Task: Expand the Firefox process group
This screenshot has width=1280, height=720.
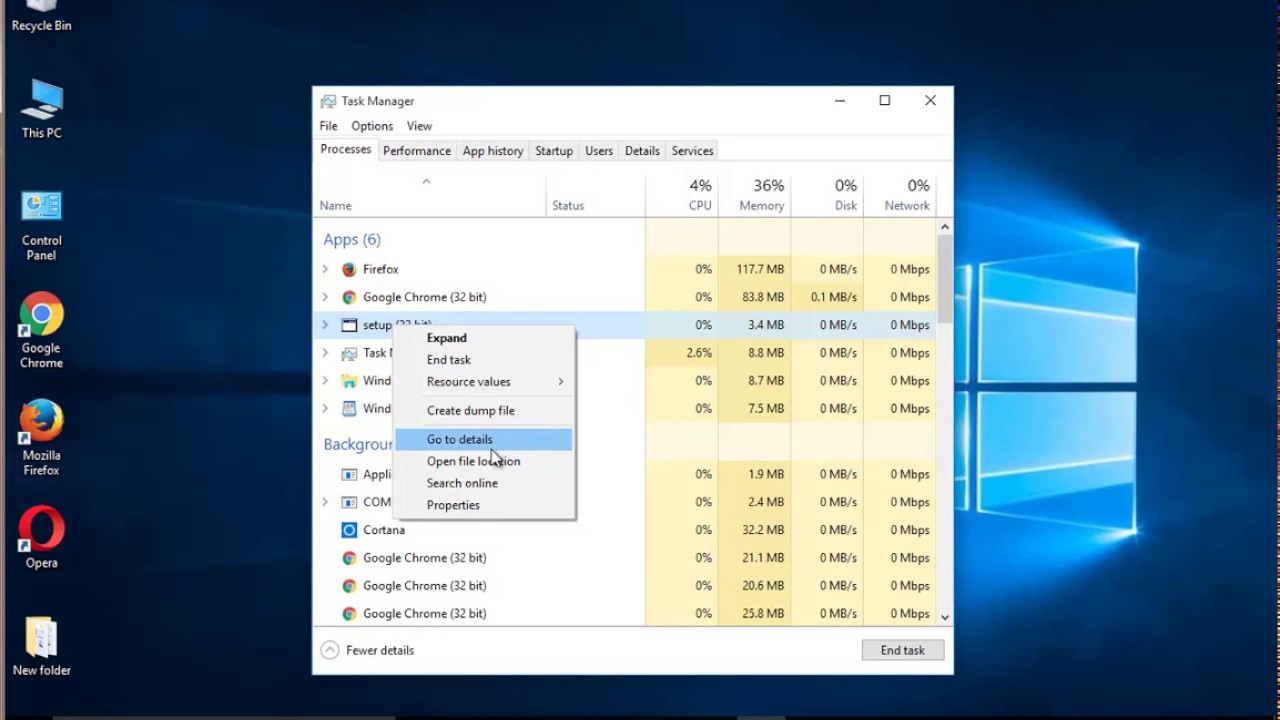Action: coord(325,269)
